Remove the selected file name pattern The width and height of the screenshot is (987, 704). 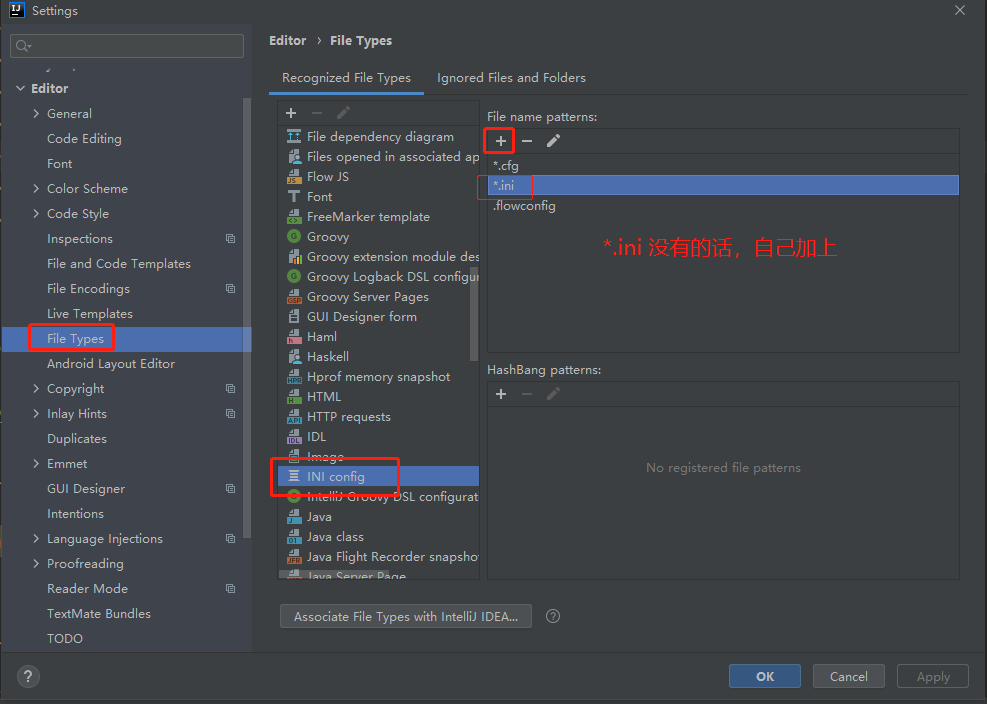point(527,141)
